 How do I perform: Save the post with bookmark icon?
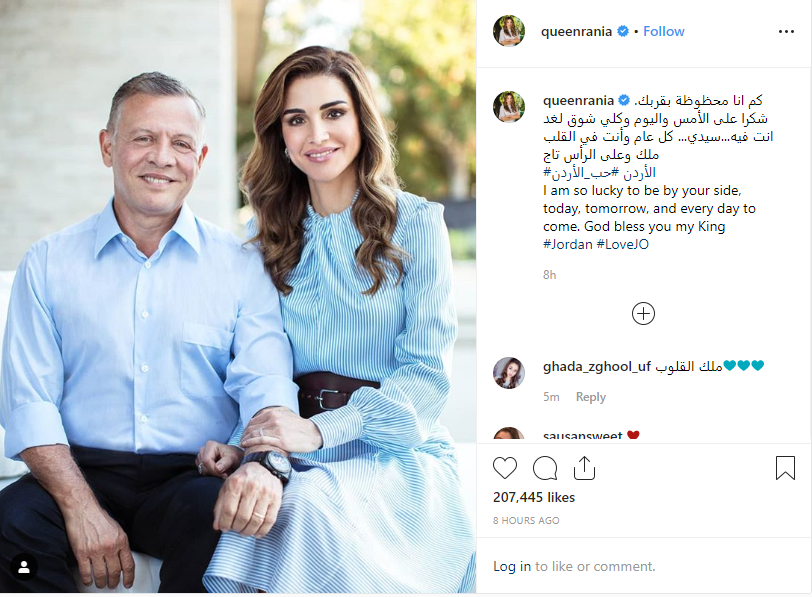point(785,468)
